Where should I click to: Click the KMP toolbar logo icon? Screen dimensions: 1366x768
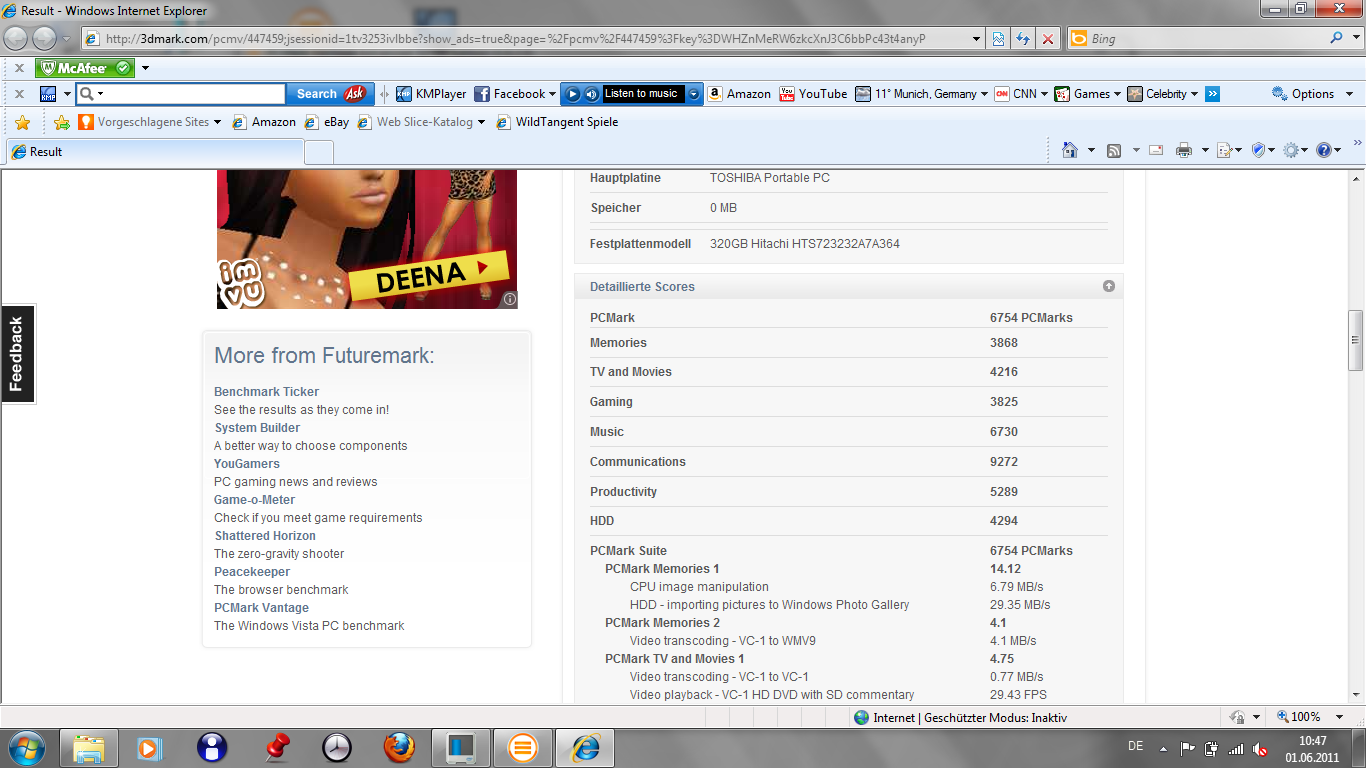48,94
